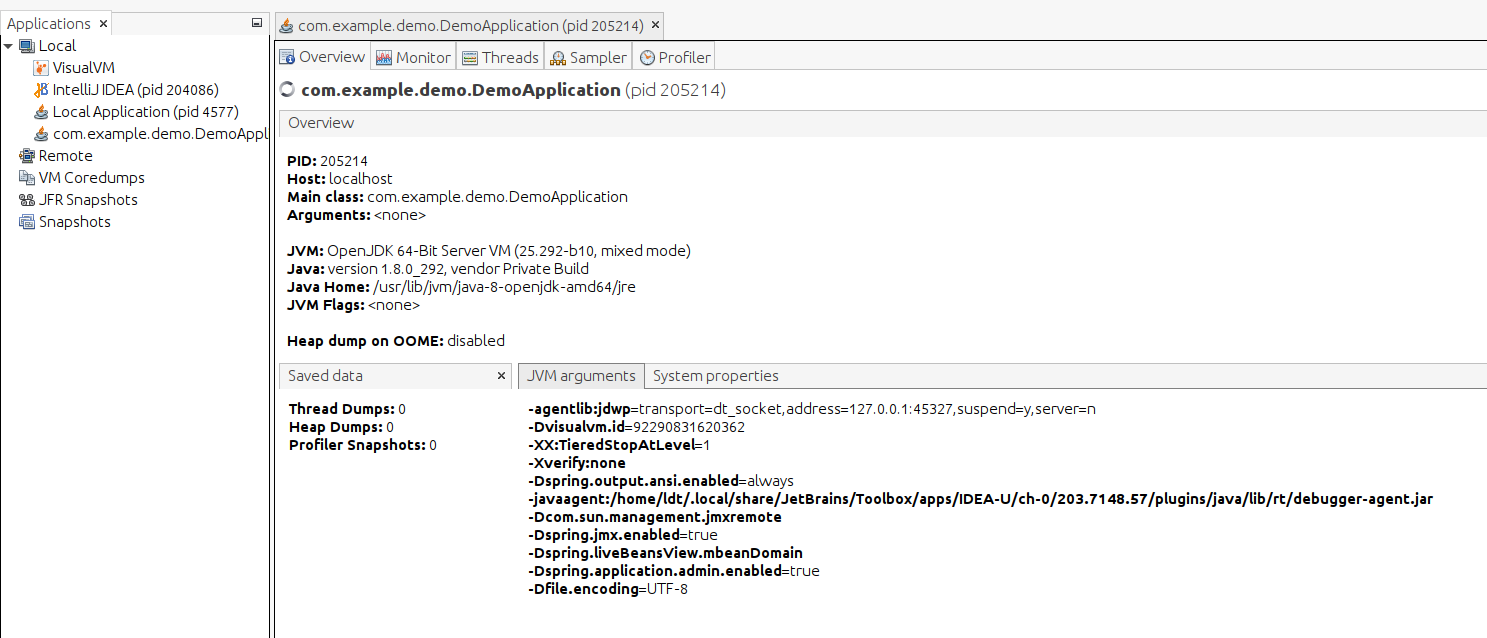Click the com.example.demo.DemoAppl Java icon in tree

point(41,134)
